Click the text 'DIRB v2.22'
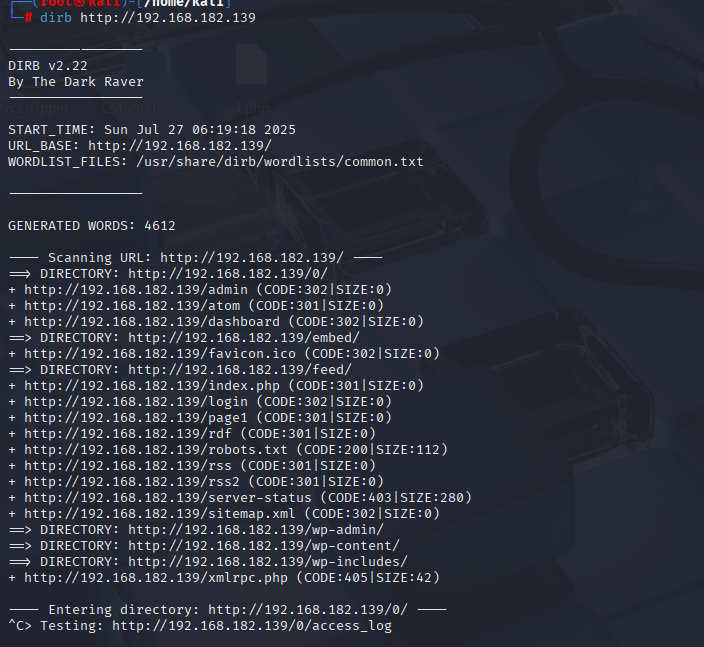This screenshot has height=647, width=704. pos(48,66)
